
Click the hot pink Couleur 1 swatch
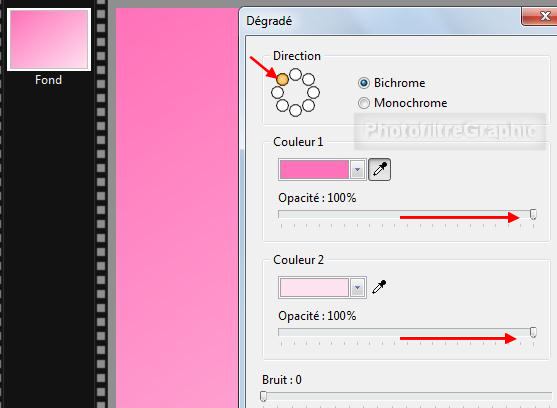pyautogui.click(x=314, y=169)
